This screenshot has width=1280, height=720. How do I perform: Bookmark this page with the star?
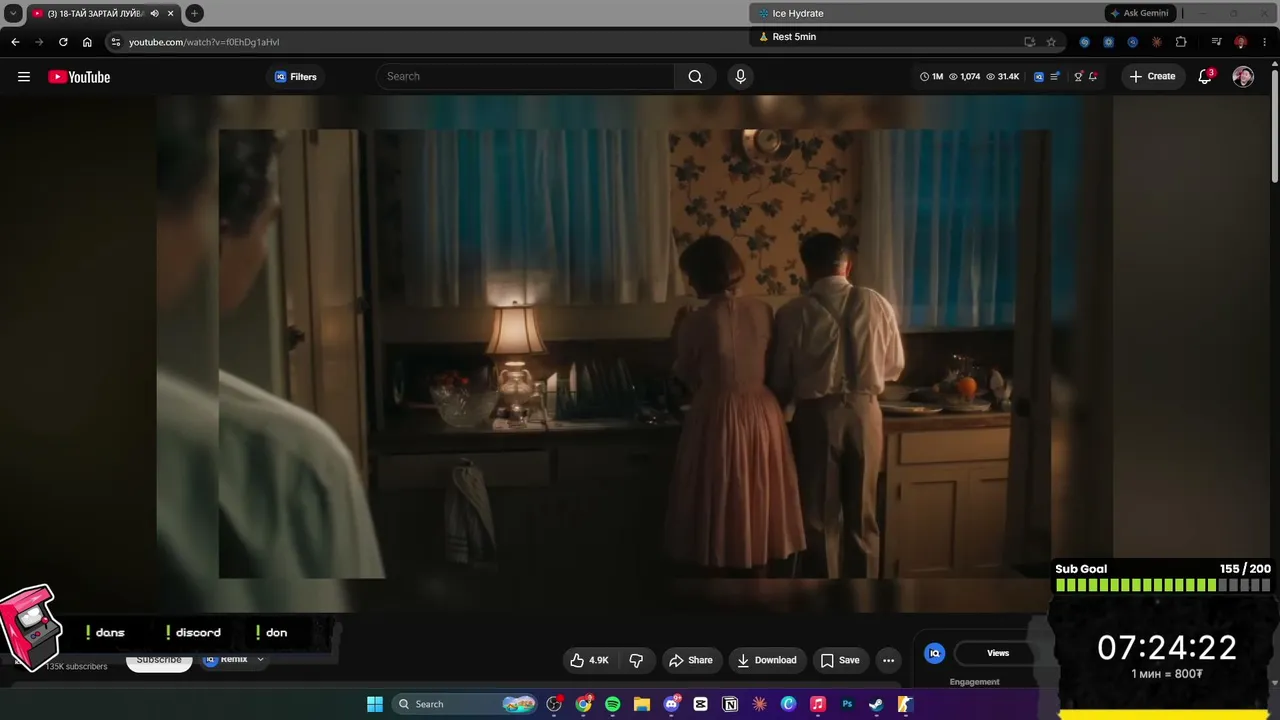click(1051, 42)
